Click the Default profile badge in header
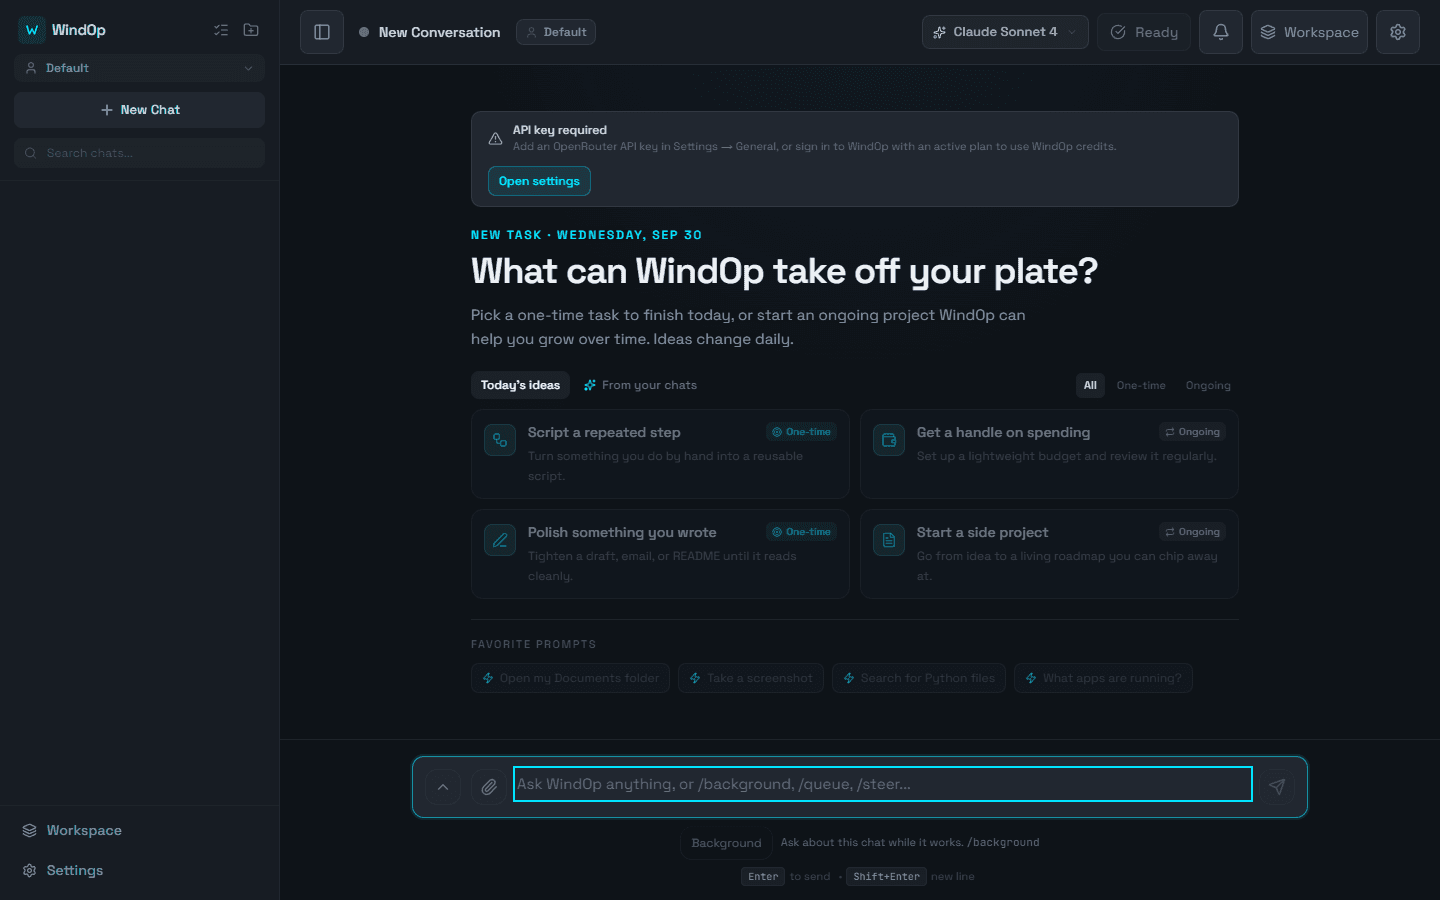 point(556,32)
